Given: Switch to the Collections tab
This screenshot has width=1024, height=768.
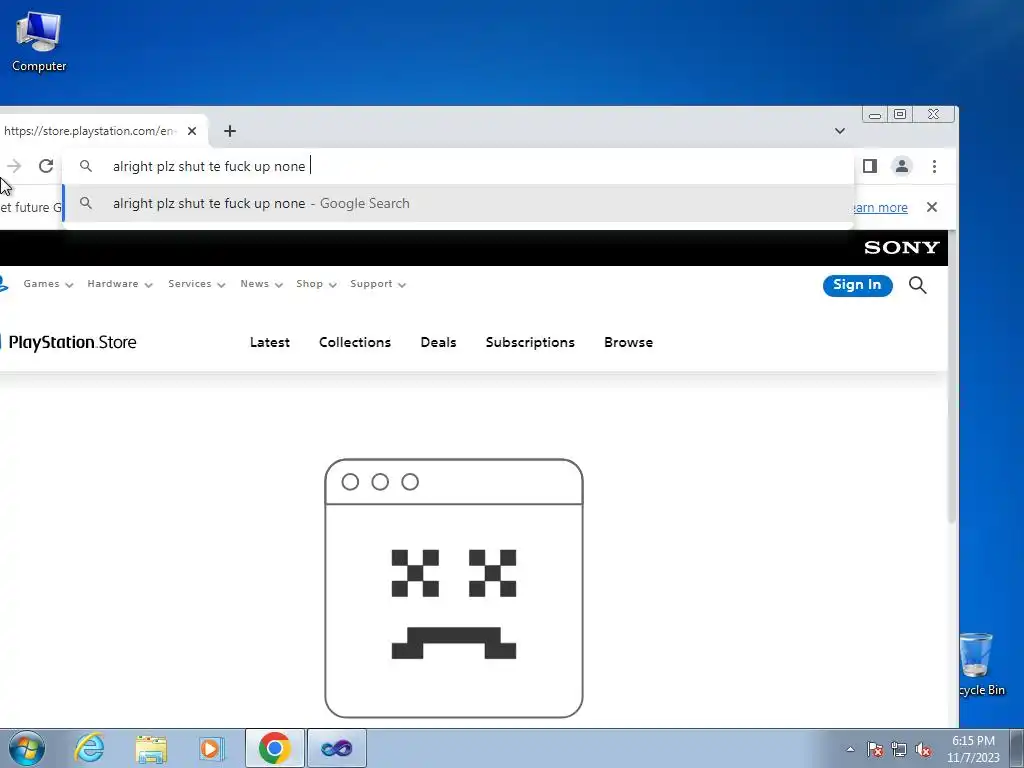Looking at the screenshot, I should tap(355, 343).
